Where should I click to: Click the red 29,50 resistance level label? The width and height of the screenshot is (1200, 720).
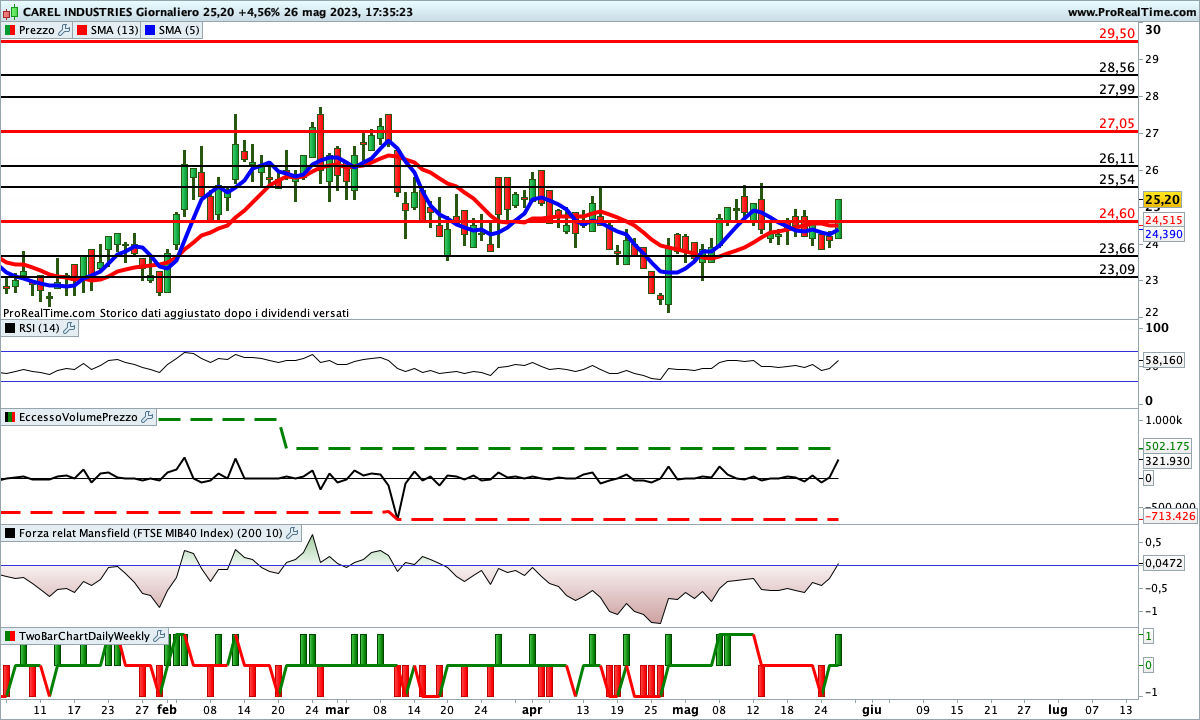click(x=1117, y=33)
